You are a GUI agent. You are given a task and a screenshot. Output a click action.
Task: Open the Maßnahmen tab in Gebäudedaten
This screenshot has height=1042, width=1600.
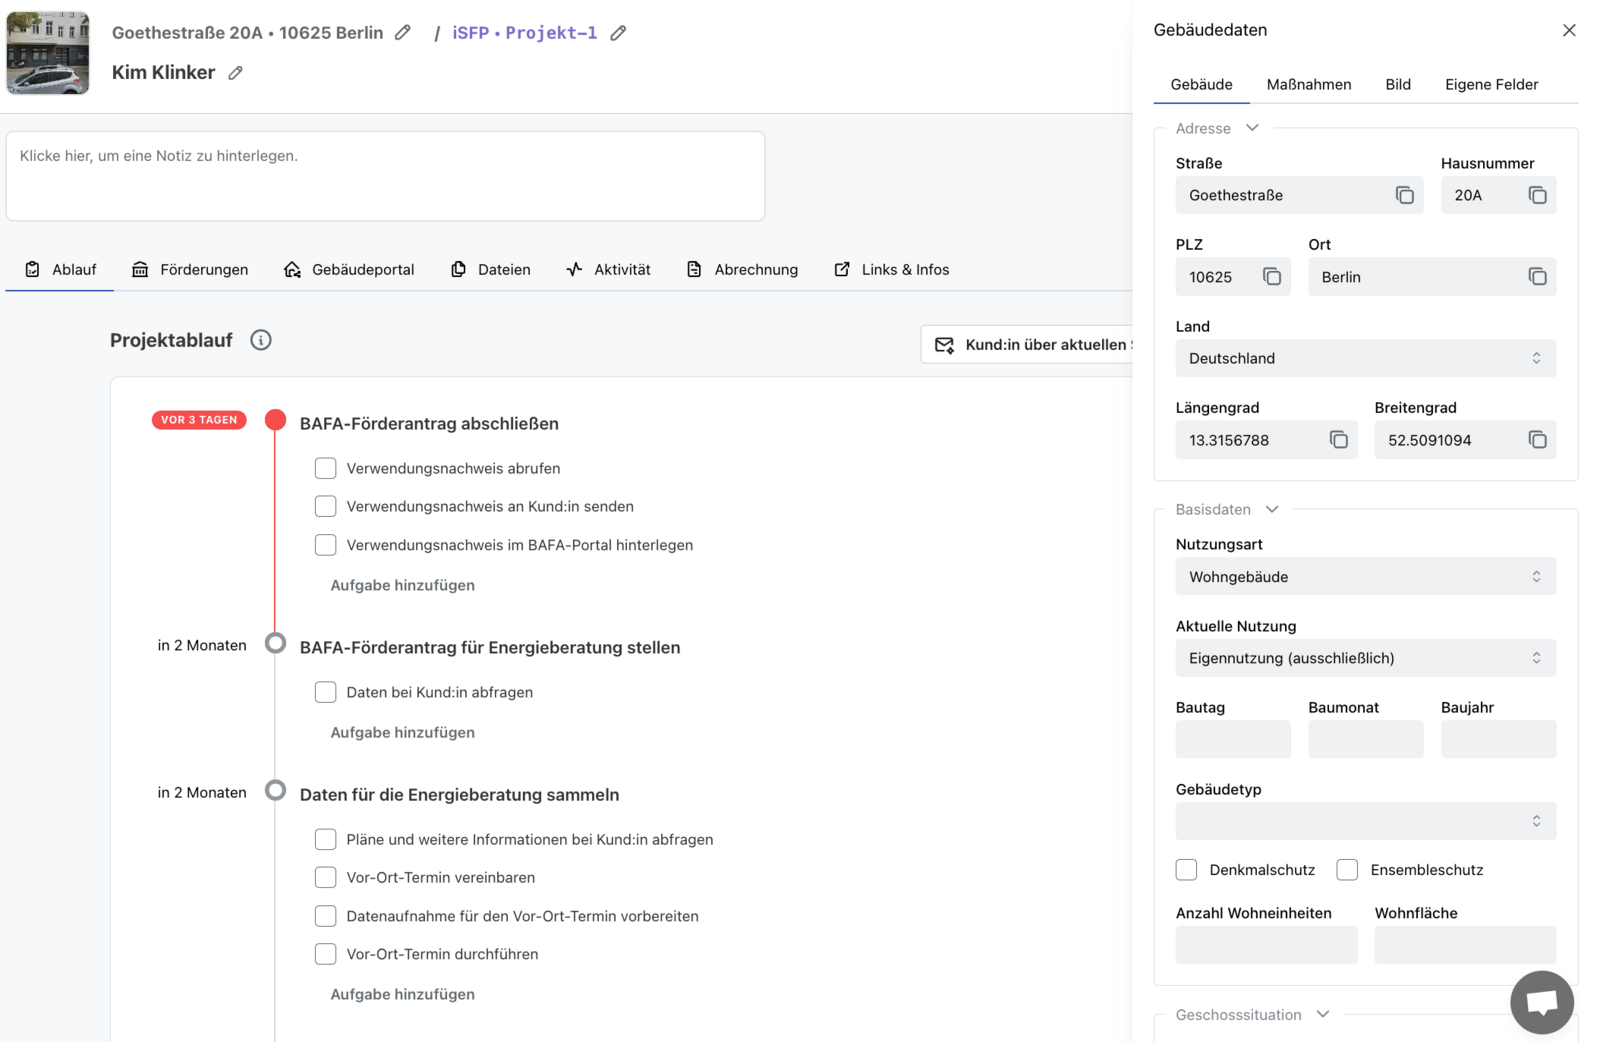coord(1308,85)
